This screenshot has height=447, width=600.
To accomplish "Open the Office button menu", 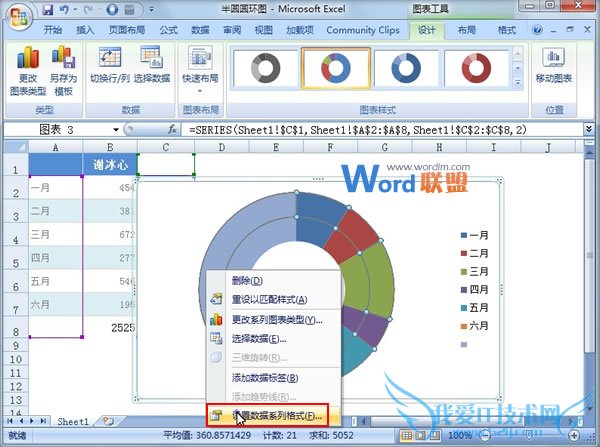I will (x=18, y=17).
